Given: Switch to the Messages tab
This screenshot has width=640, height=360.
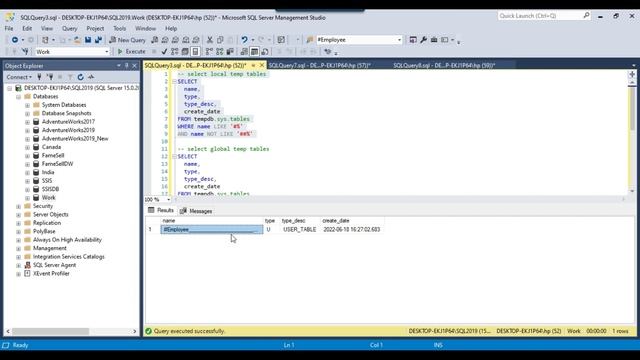Looking at the screenshot, I should click(x=196, y=211).
